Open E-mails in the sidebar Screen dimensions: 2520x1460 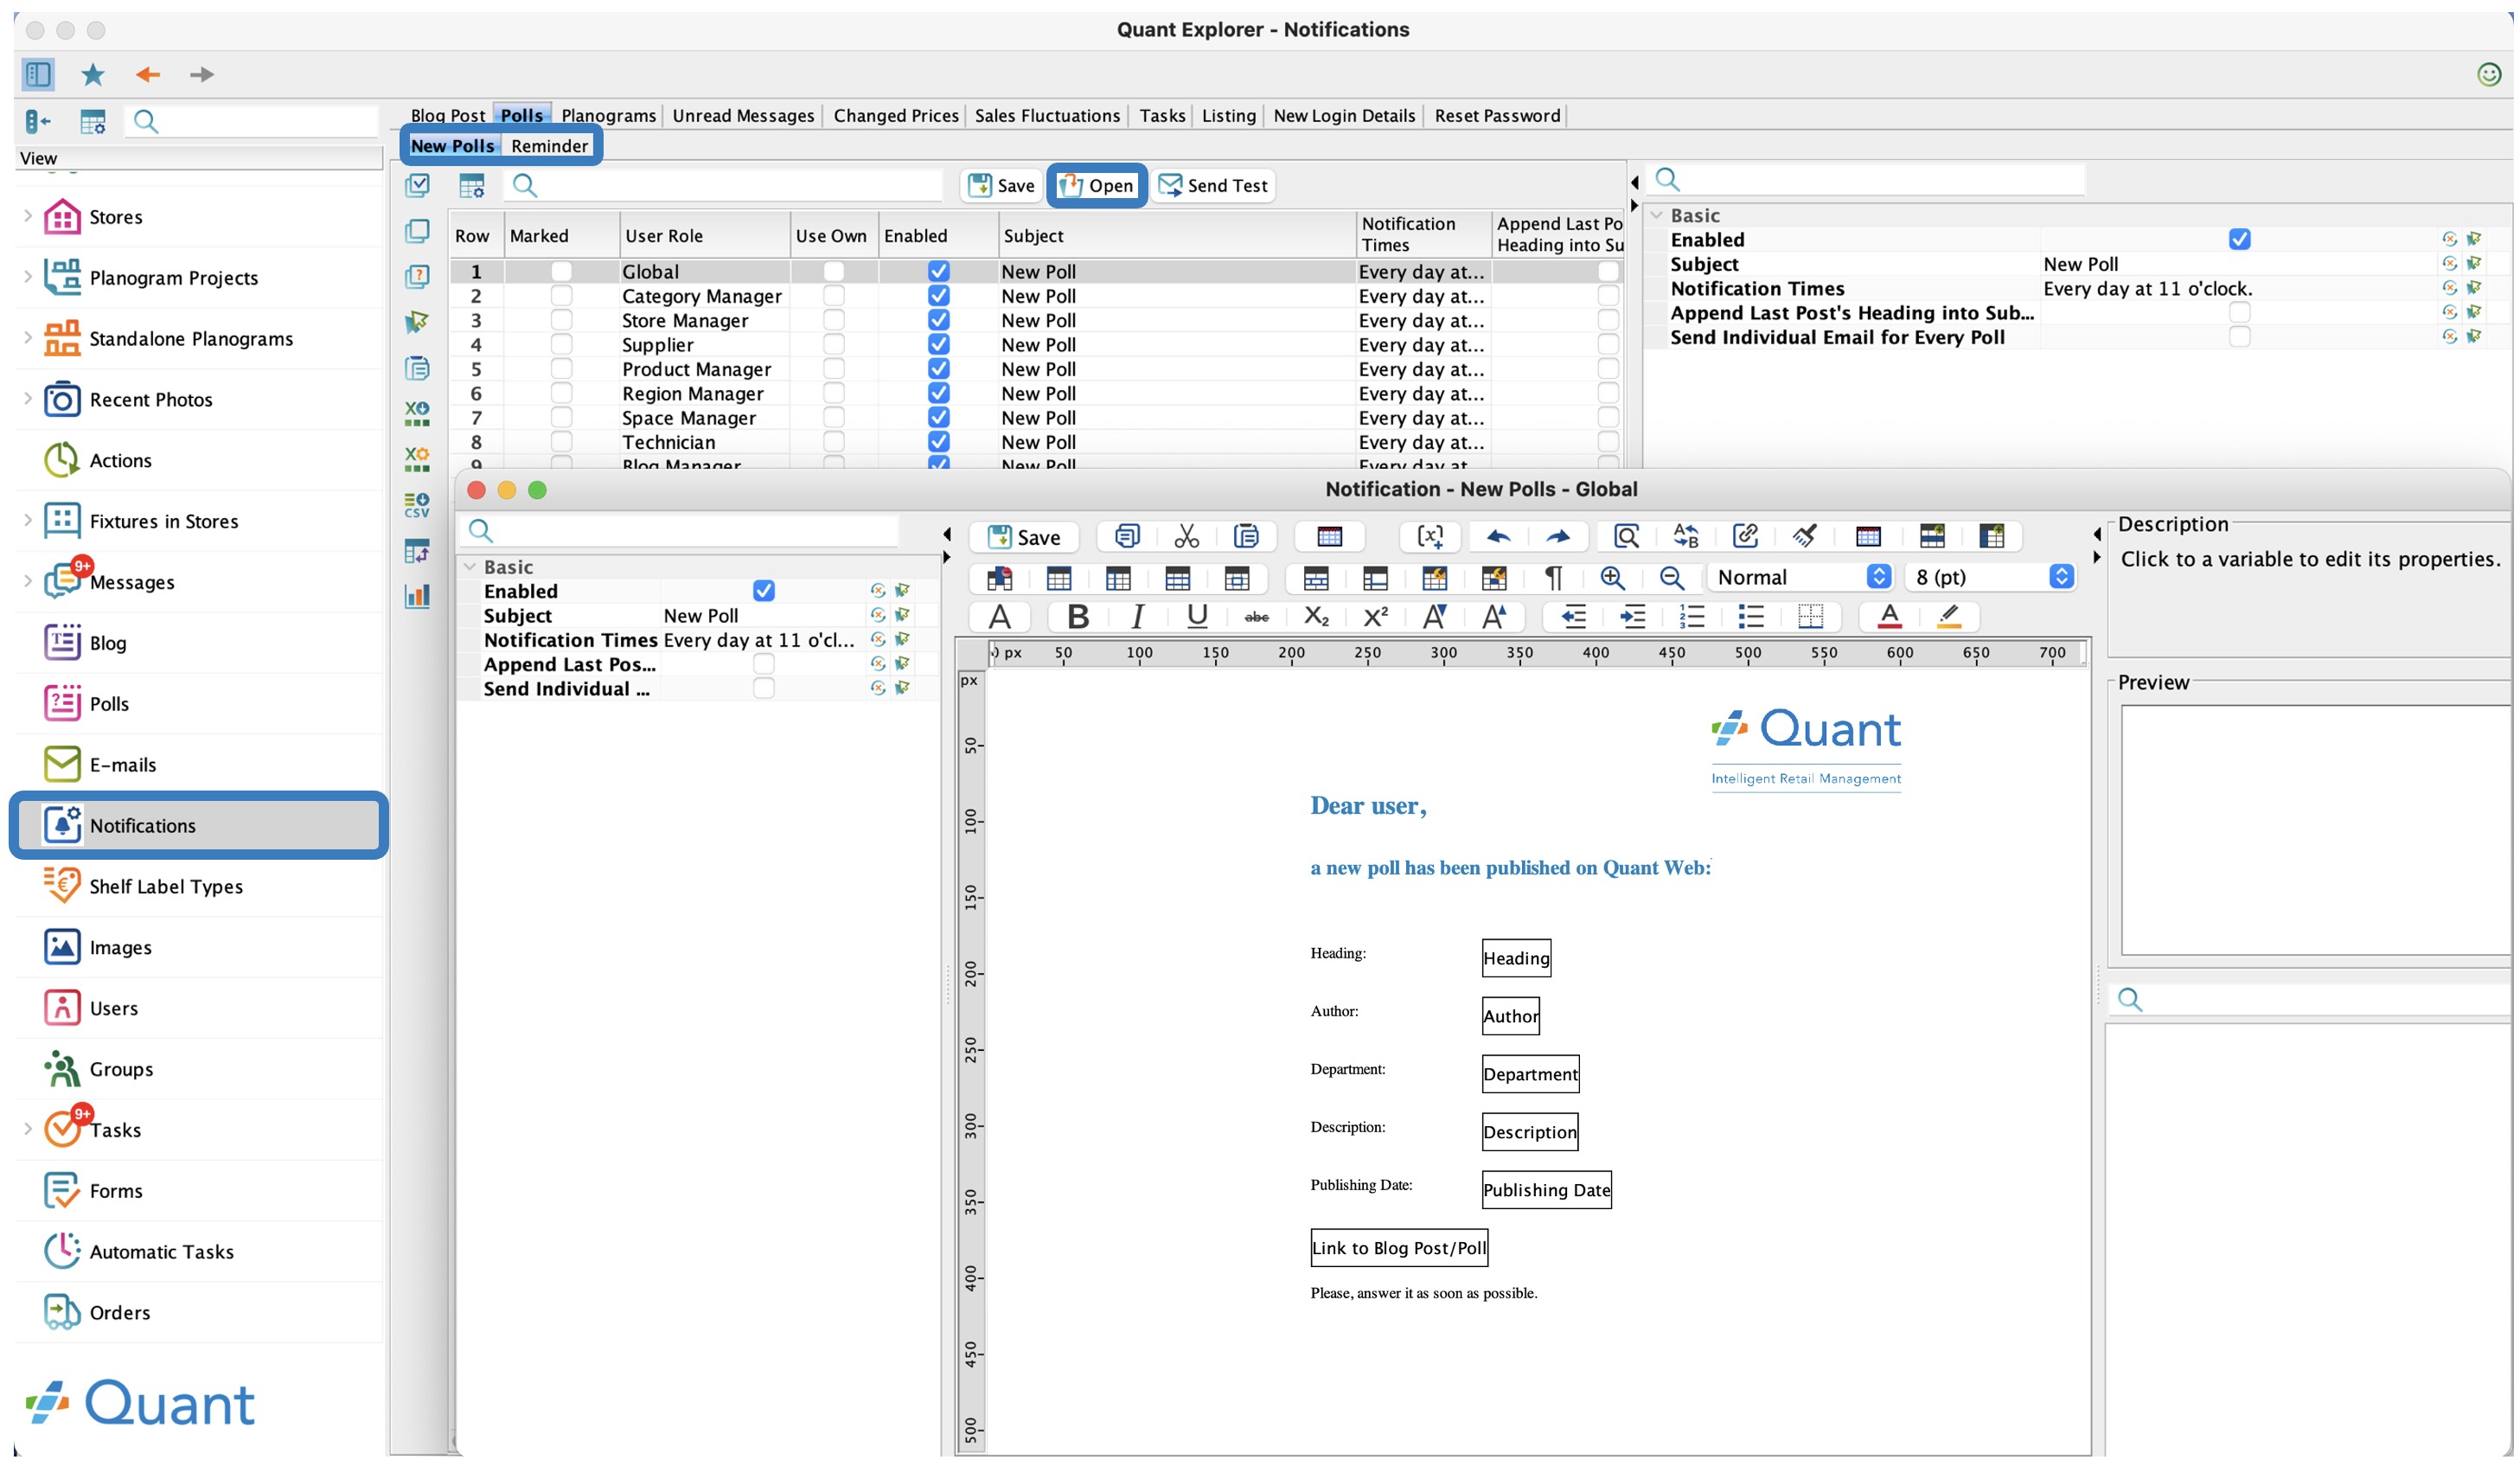tap(122, 765)
